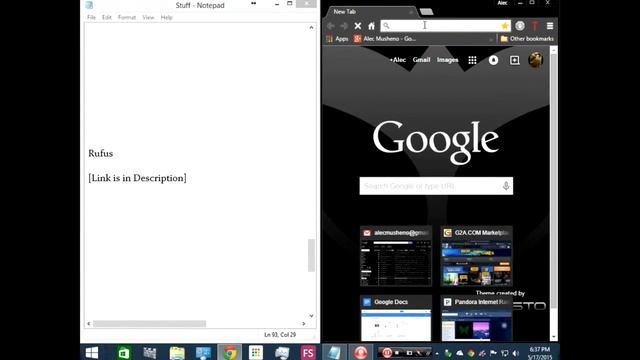
Task: Click the word Rufus in Notepad
Action: (100, 154)
